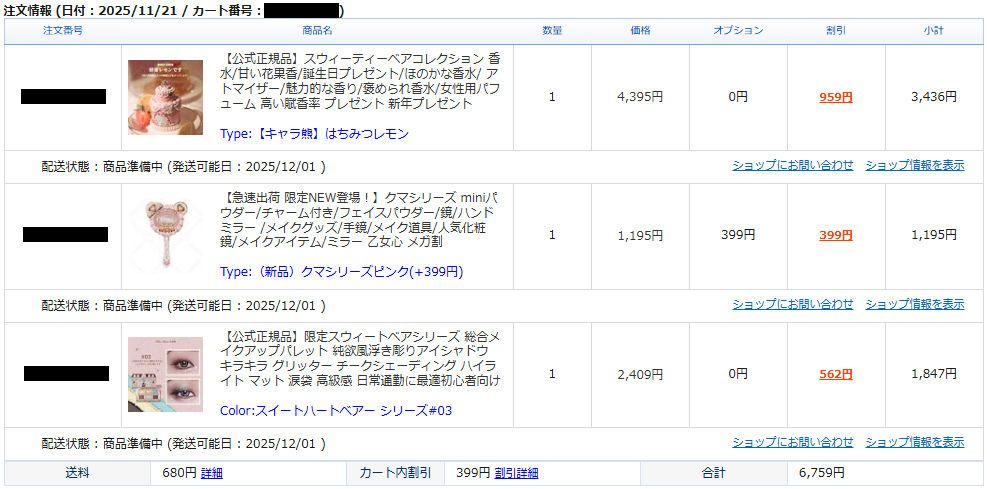This screenshot has width=987, height=489.
Task: Click the 959円 discount link
Action: [835, 97]
